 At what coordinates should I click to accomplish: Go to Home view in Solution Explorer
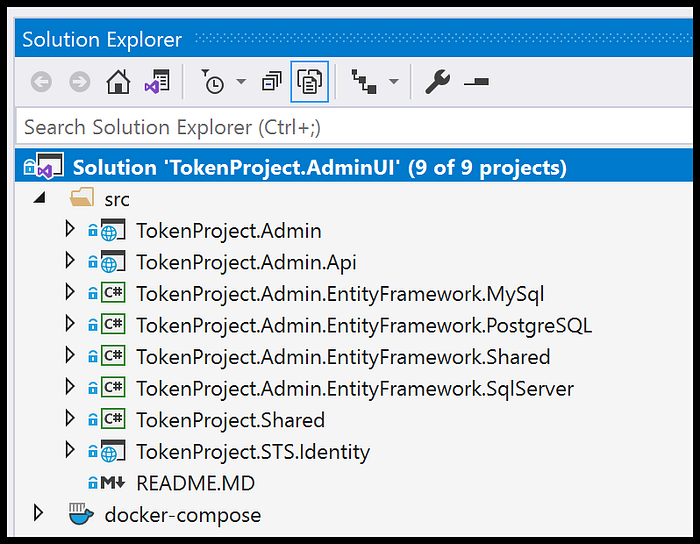[x=118, y=82]
